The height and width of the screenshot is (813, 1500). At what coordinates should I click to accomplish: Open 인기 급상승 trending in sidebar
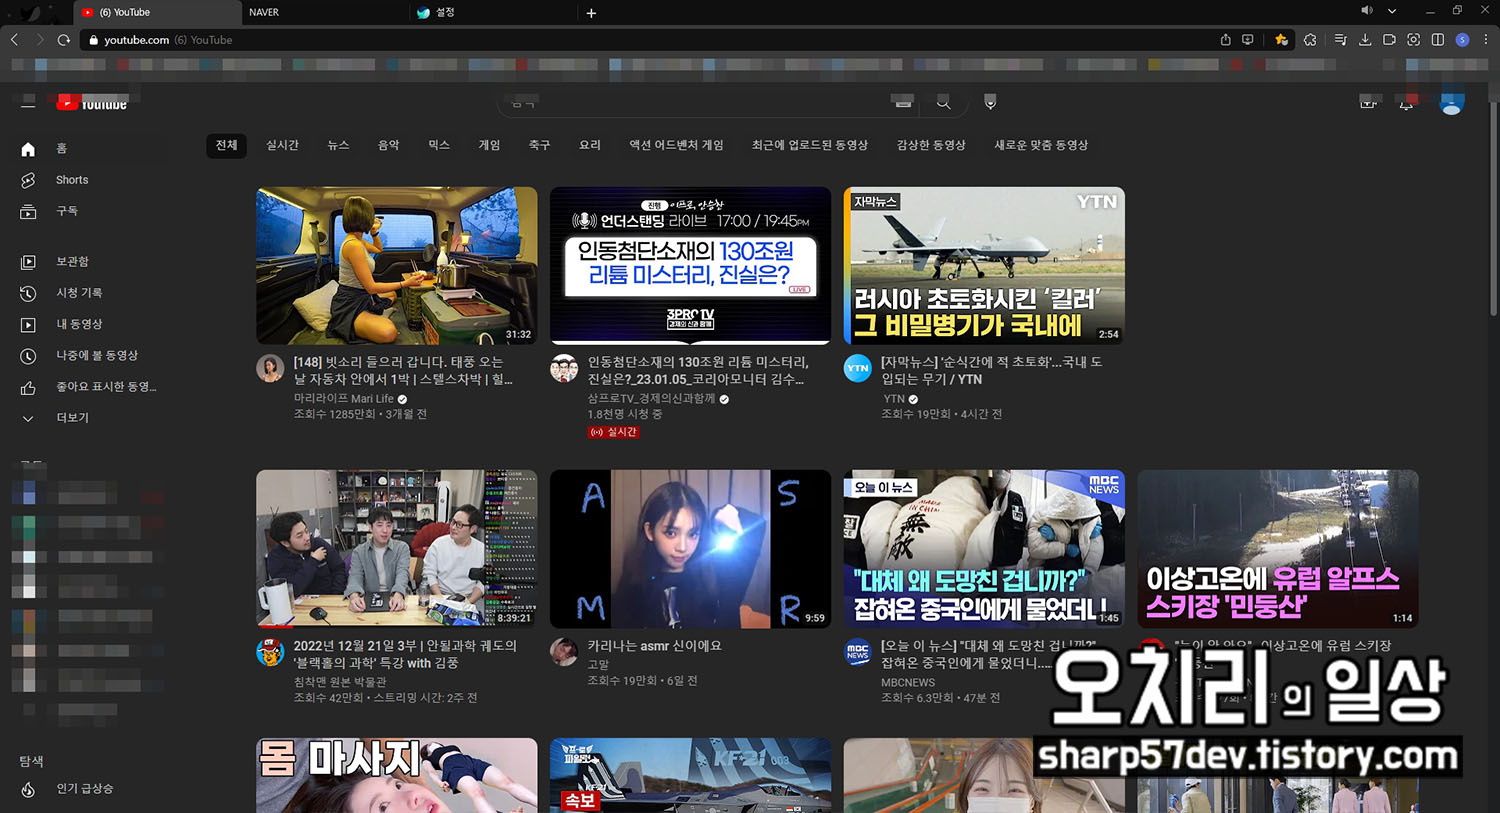84,789
